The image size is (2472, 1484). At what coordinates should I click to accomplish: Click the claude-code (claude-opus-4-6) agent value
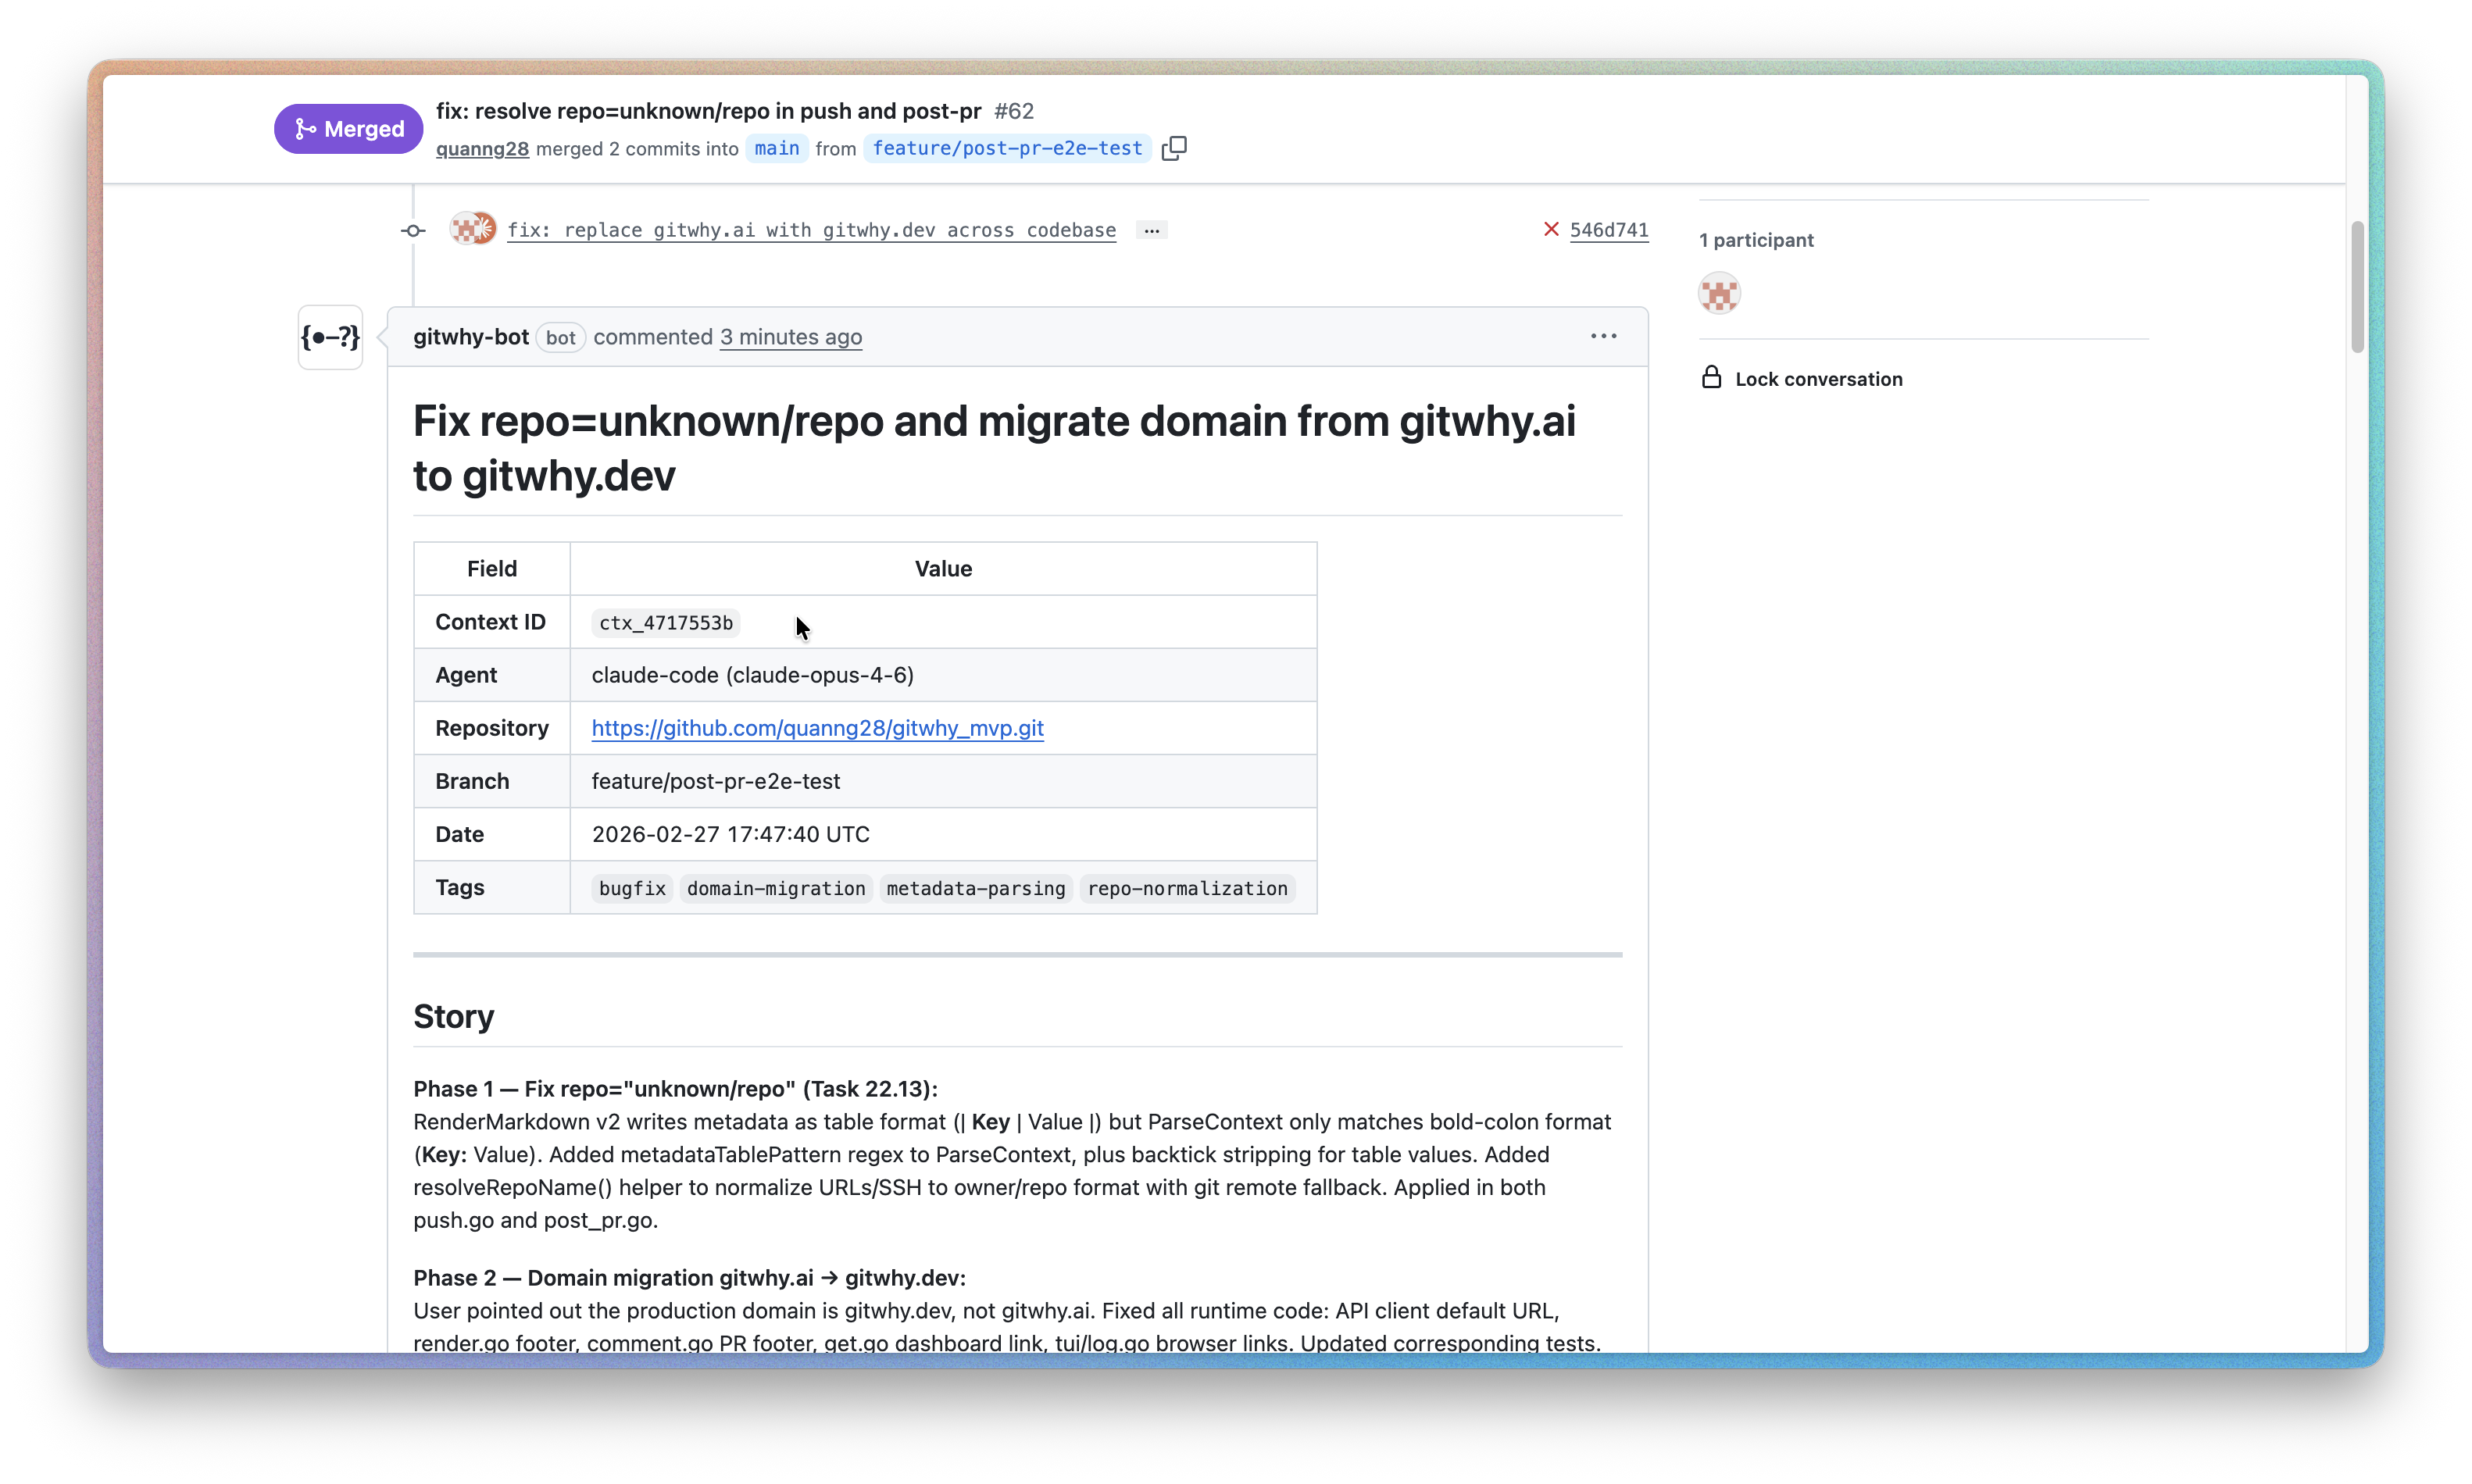[752, 675]
